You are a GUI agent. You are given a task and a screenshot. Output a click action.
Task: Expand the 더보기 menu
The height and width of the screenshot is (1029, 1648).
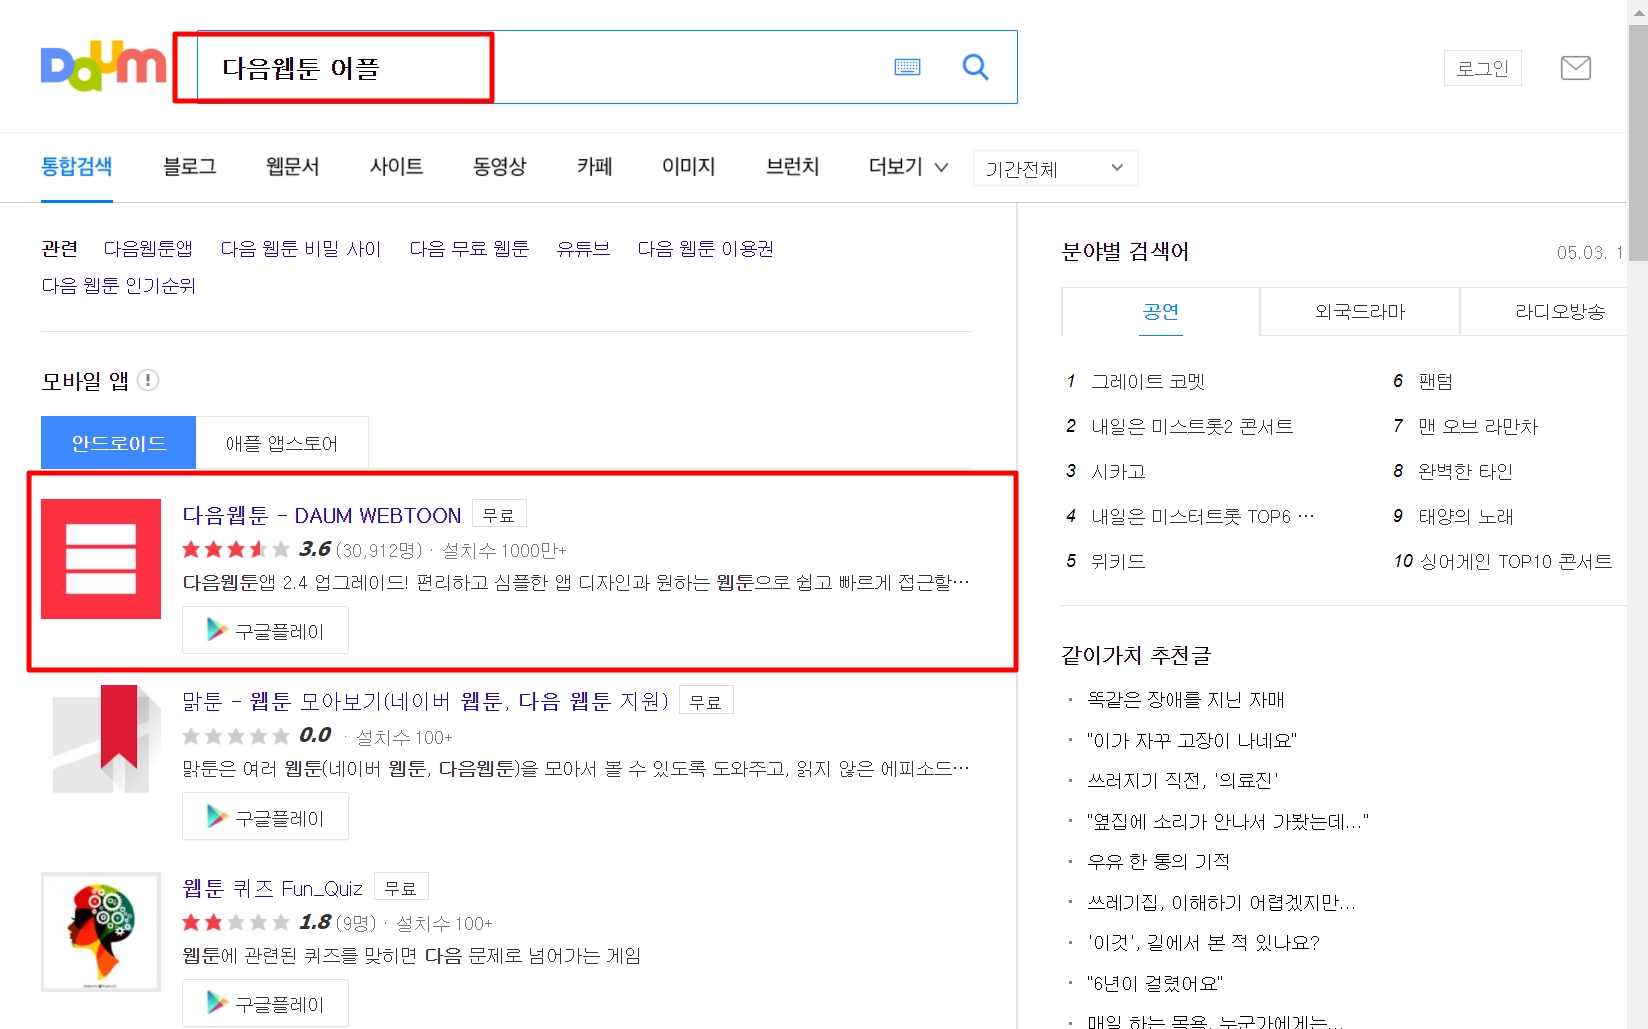[x=908, y=166]
